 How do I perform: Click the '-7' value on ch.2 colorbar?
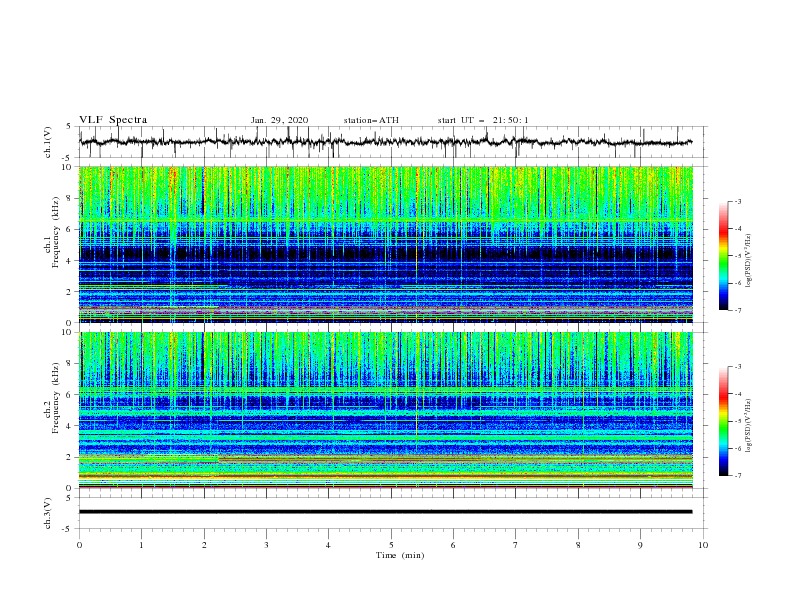pyautogui.click(x=738, y=476)
